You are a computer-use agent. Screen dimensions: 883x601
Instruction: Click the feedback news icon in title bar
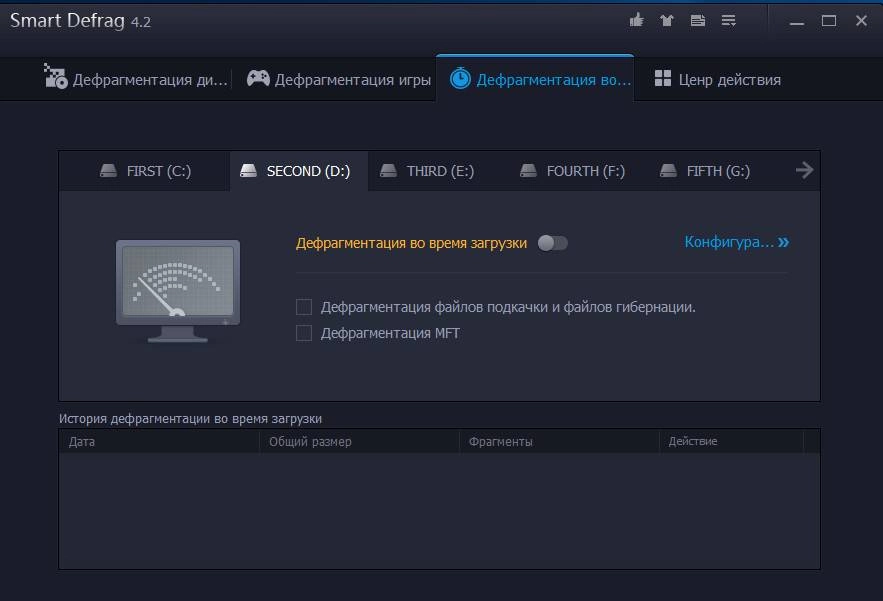pyautogui.click(x=698, y=21)
